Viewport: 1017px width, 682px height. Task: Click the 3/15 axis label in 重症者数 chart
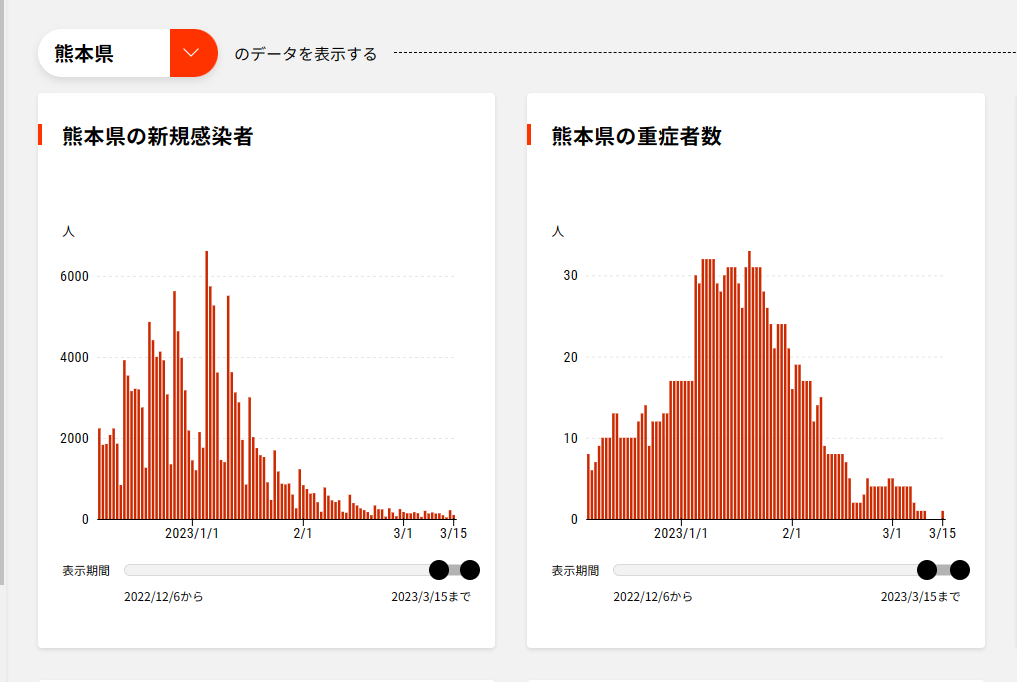[942, 534]
